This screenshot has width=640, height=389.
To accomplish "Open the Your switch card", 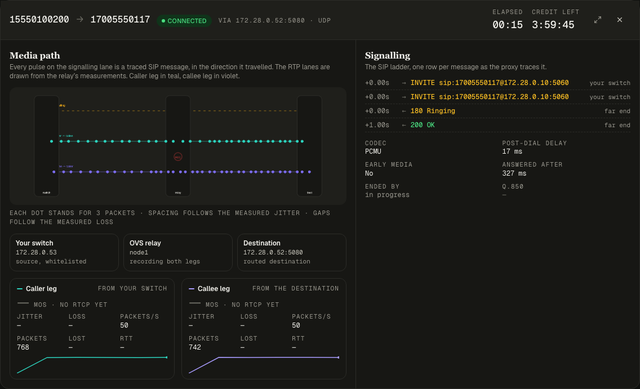I will (x=64, y=252).
